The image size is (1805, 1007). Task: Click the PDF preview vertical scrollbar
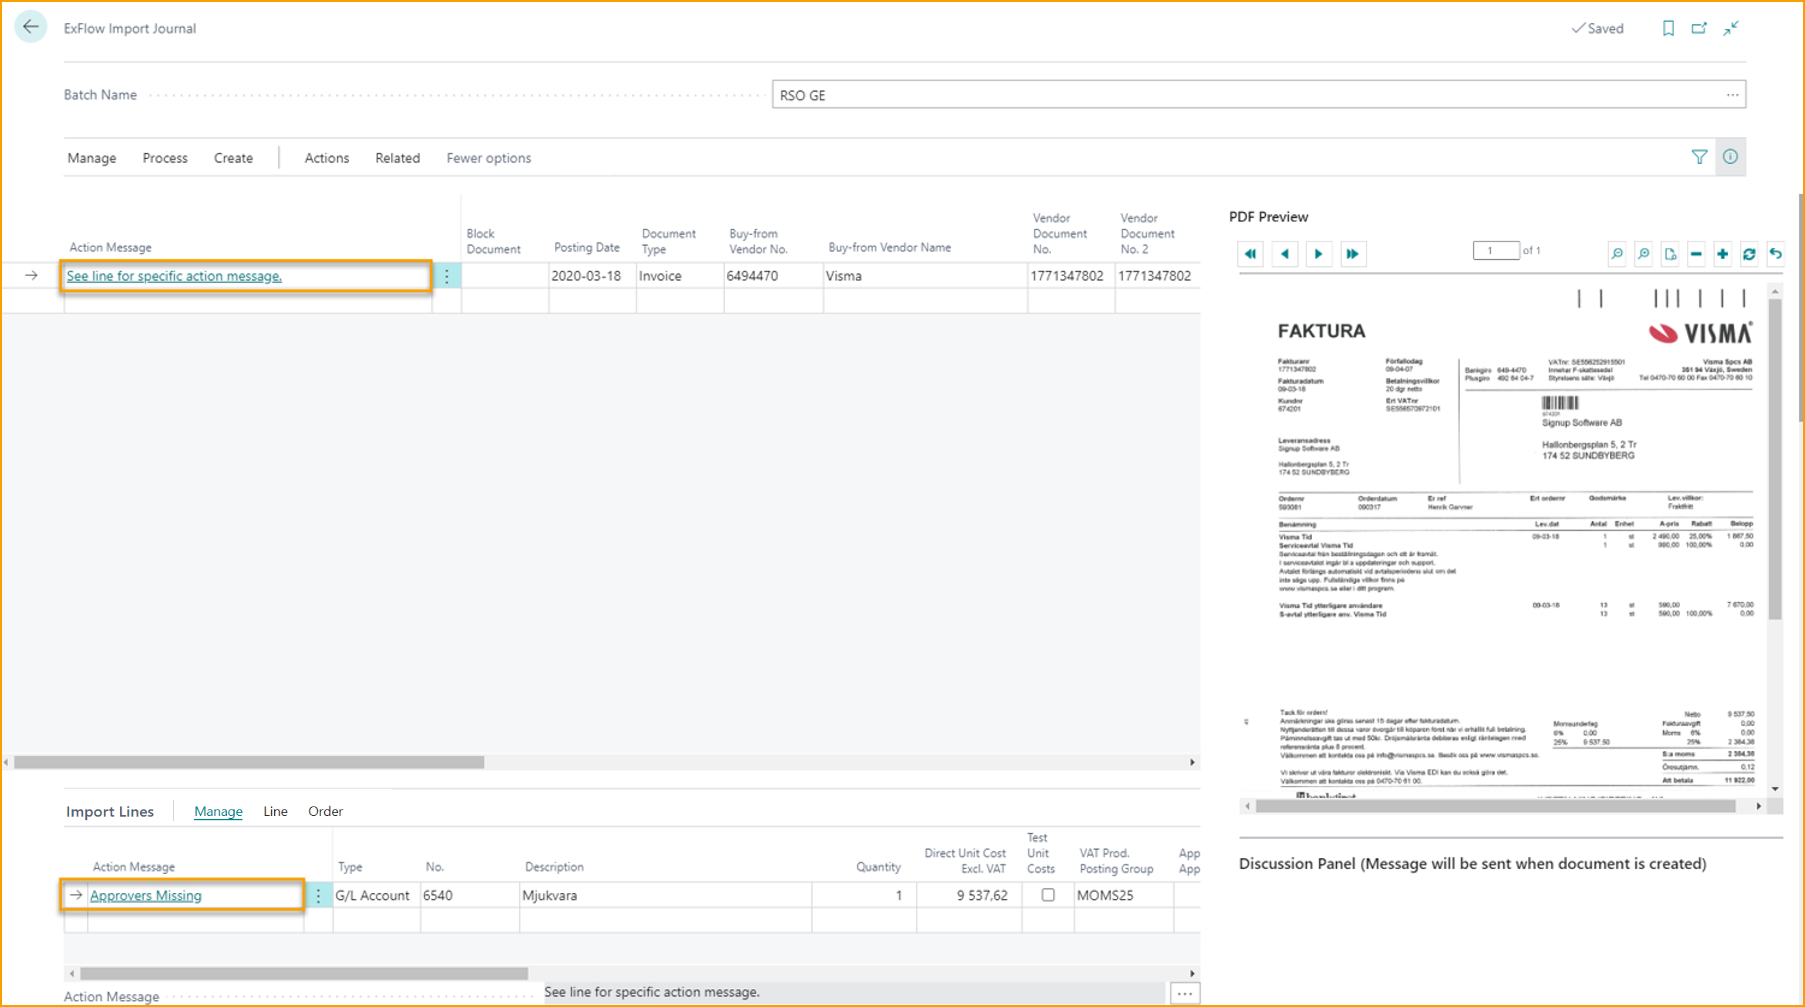[1775, 460]
